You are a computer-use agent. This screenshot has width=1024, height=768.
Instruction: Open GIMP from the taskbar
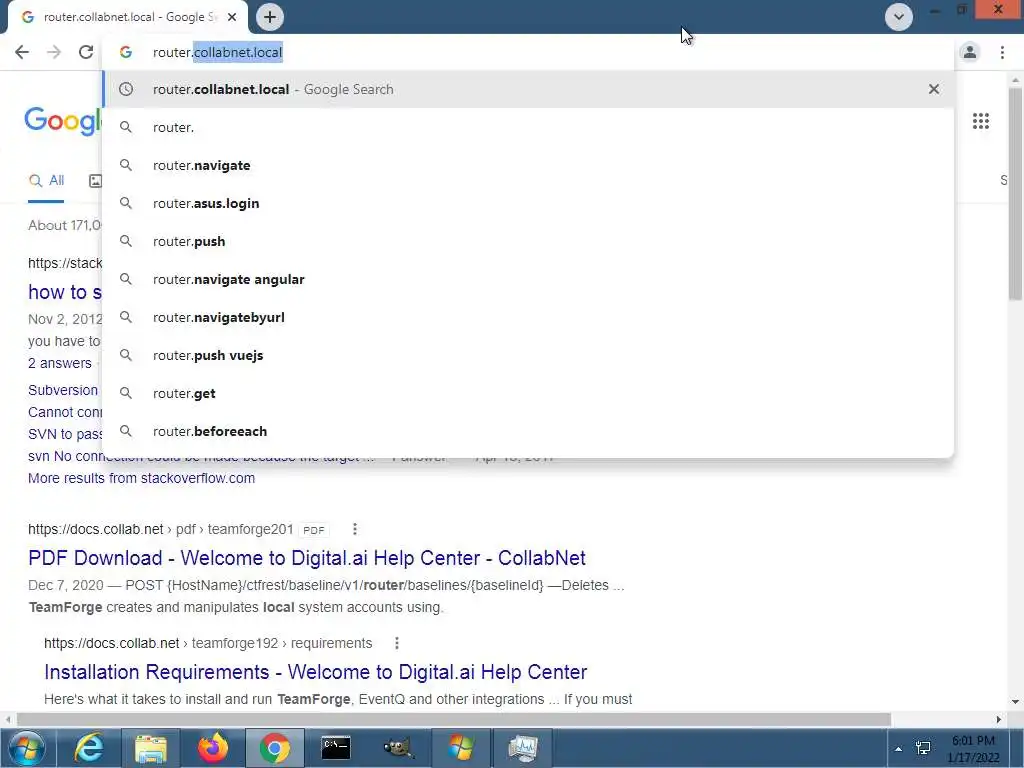(x=398, y=748)
